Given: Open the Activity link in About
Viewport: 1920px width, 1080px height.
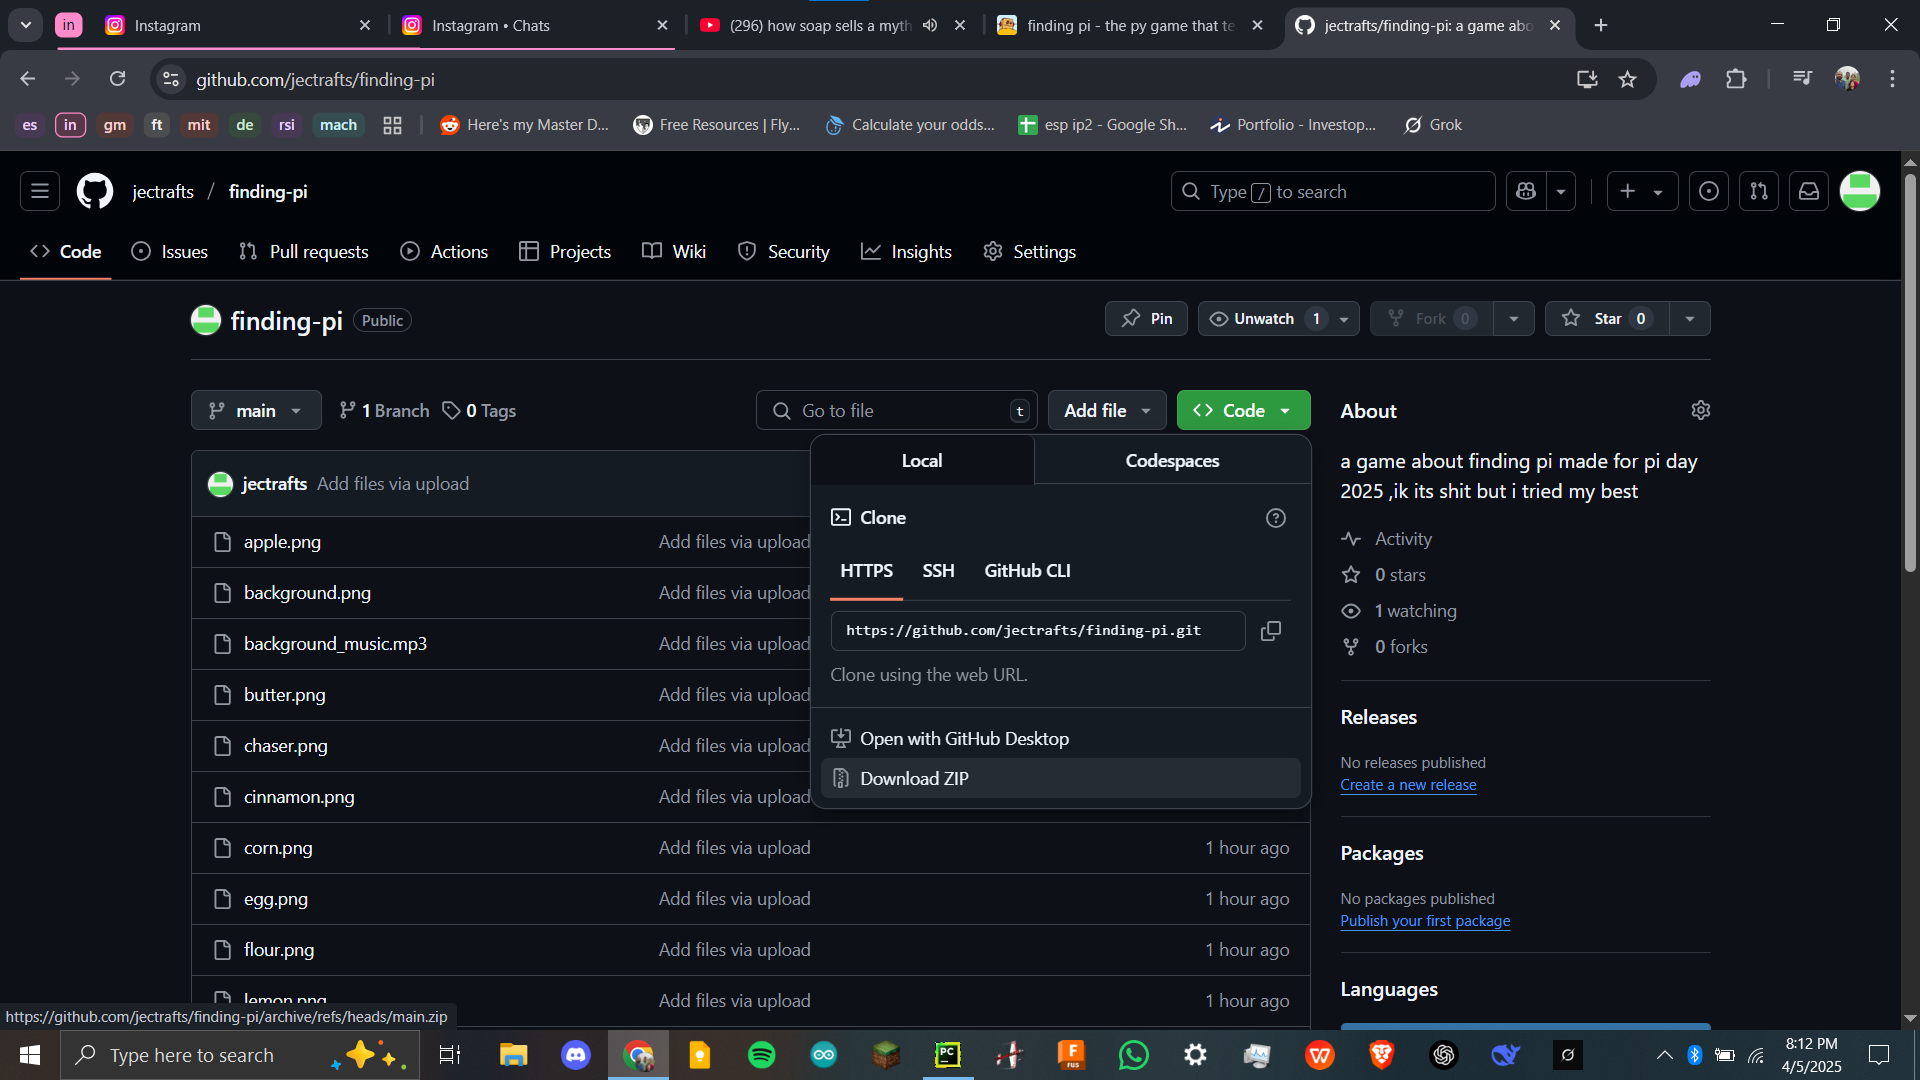Looking at the screenshot, I should [x=1386, y=539].
